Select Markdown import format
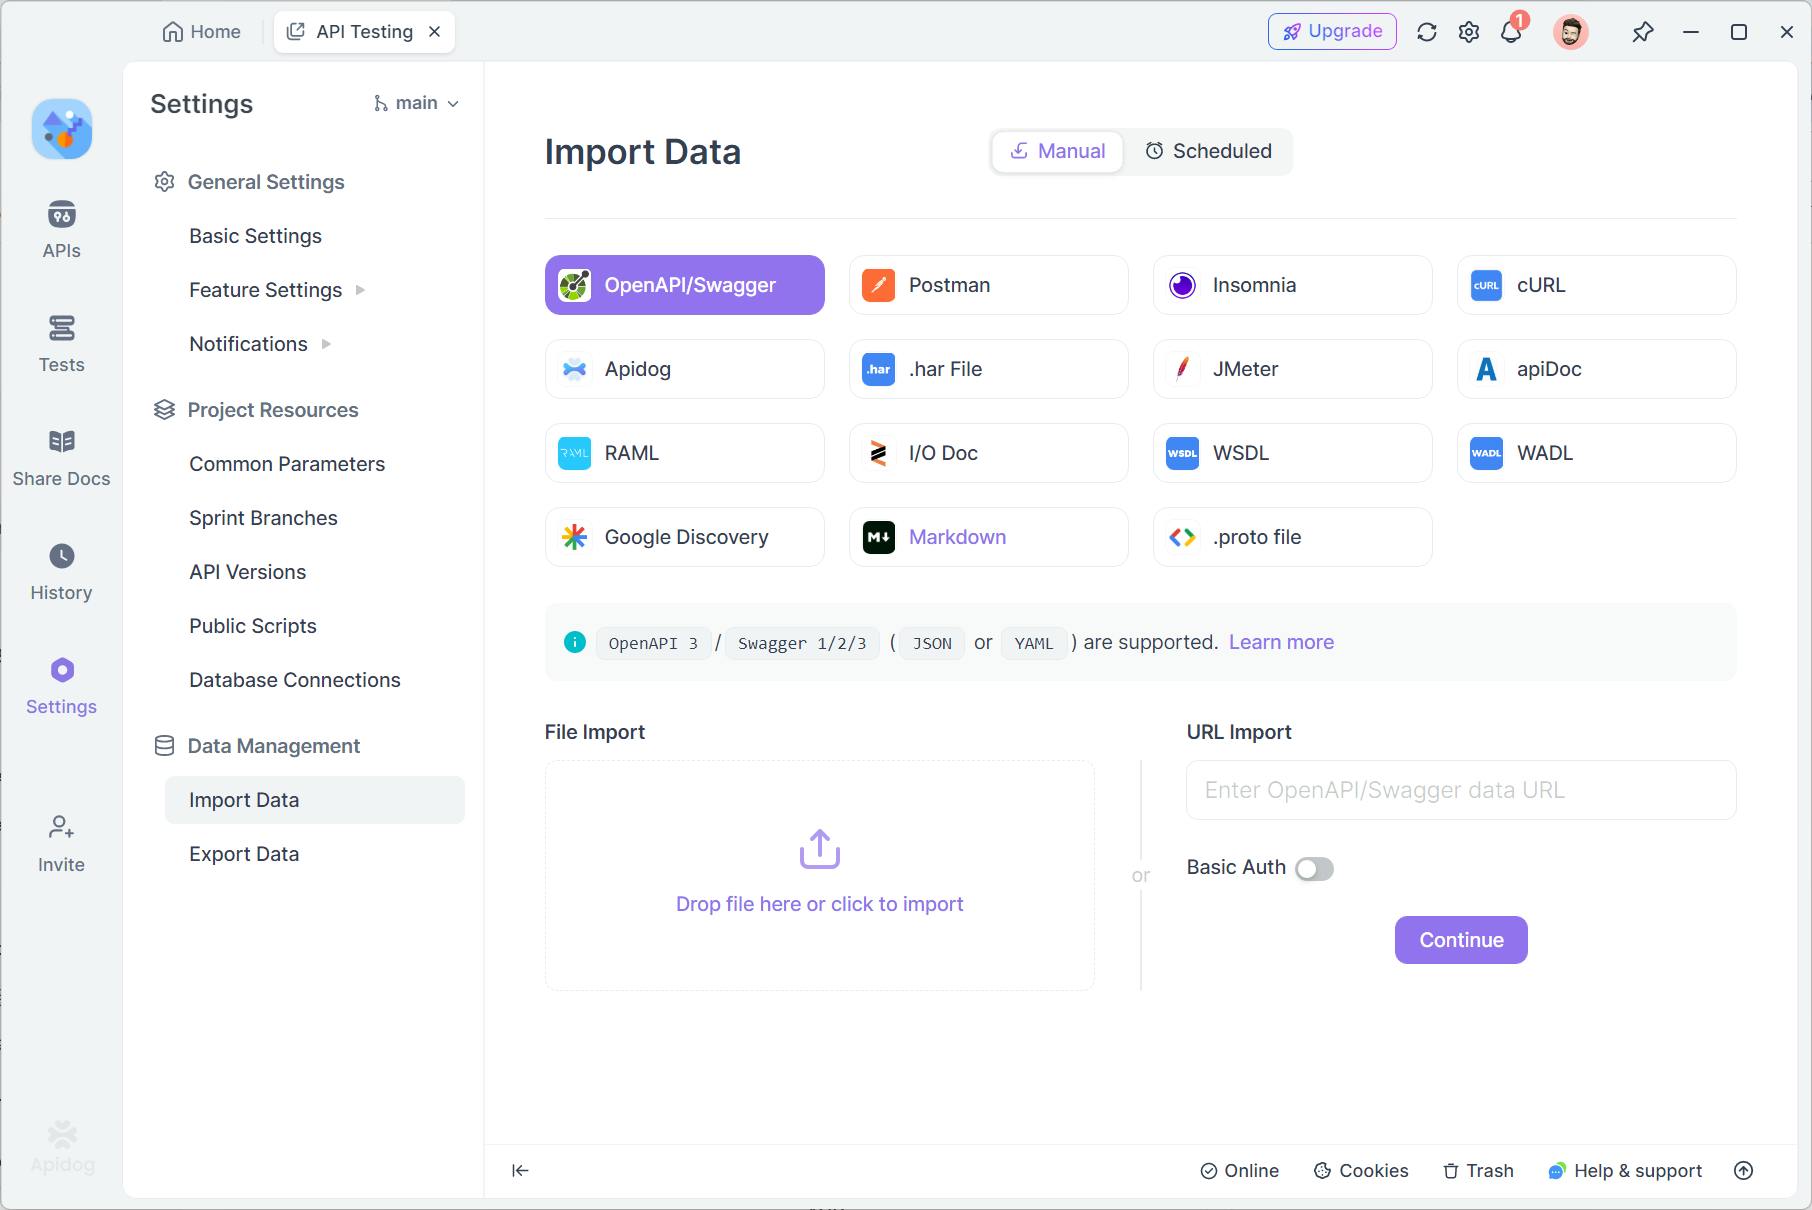The width and height of the screenshot is (1812, 1210). tap(989, 537)
